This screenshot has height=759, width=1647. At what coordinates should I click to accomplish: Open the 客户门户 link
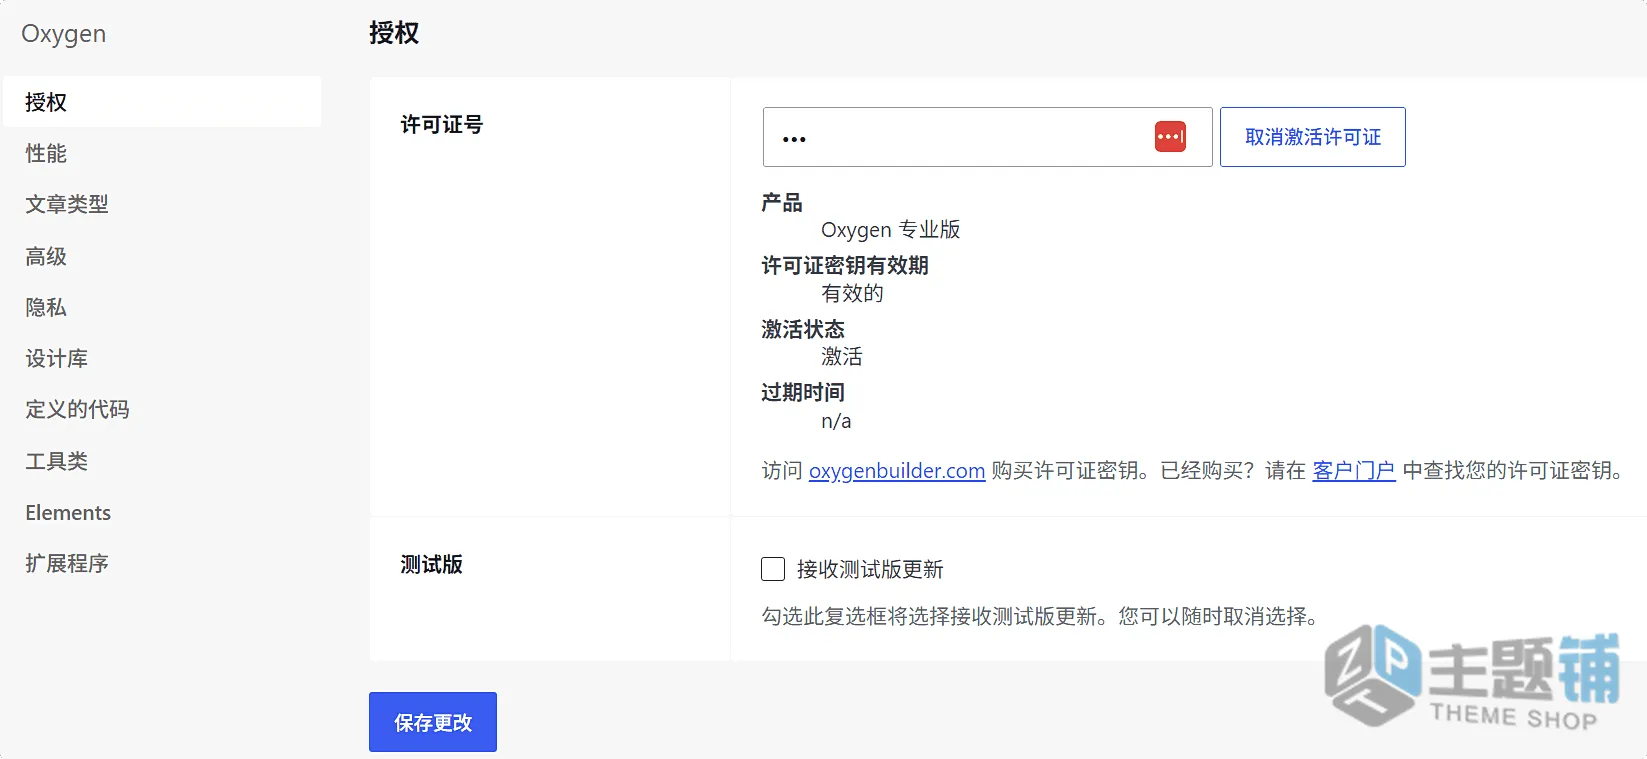pos(1354,470)
